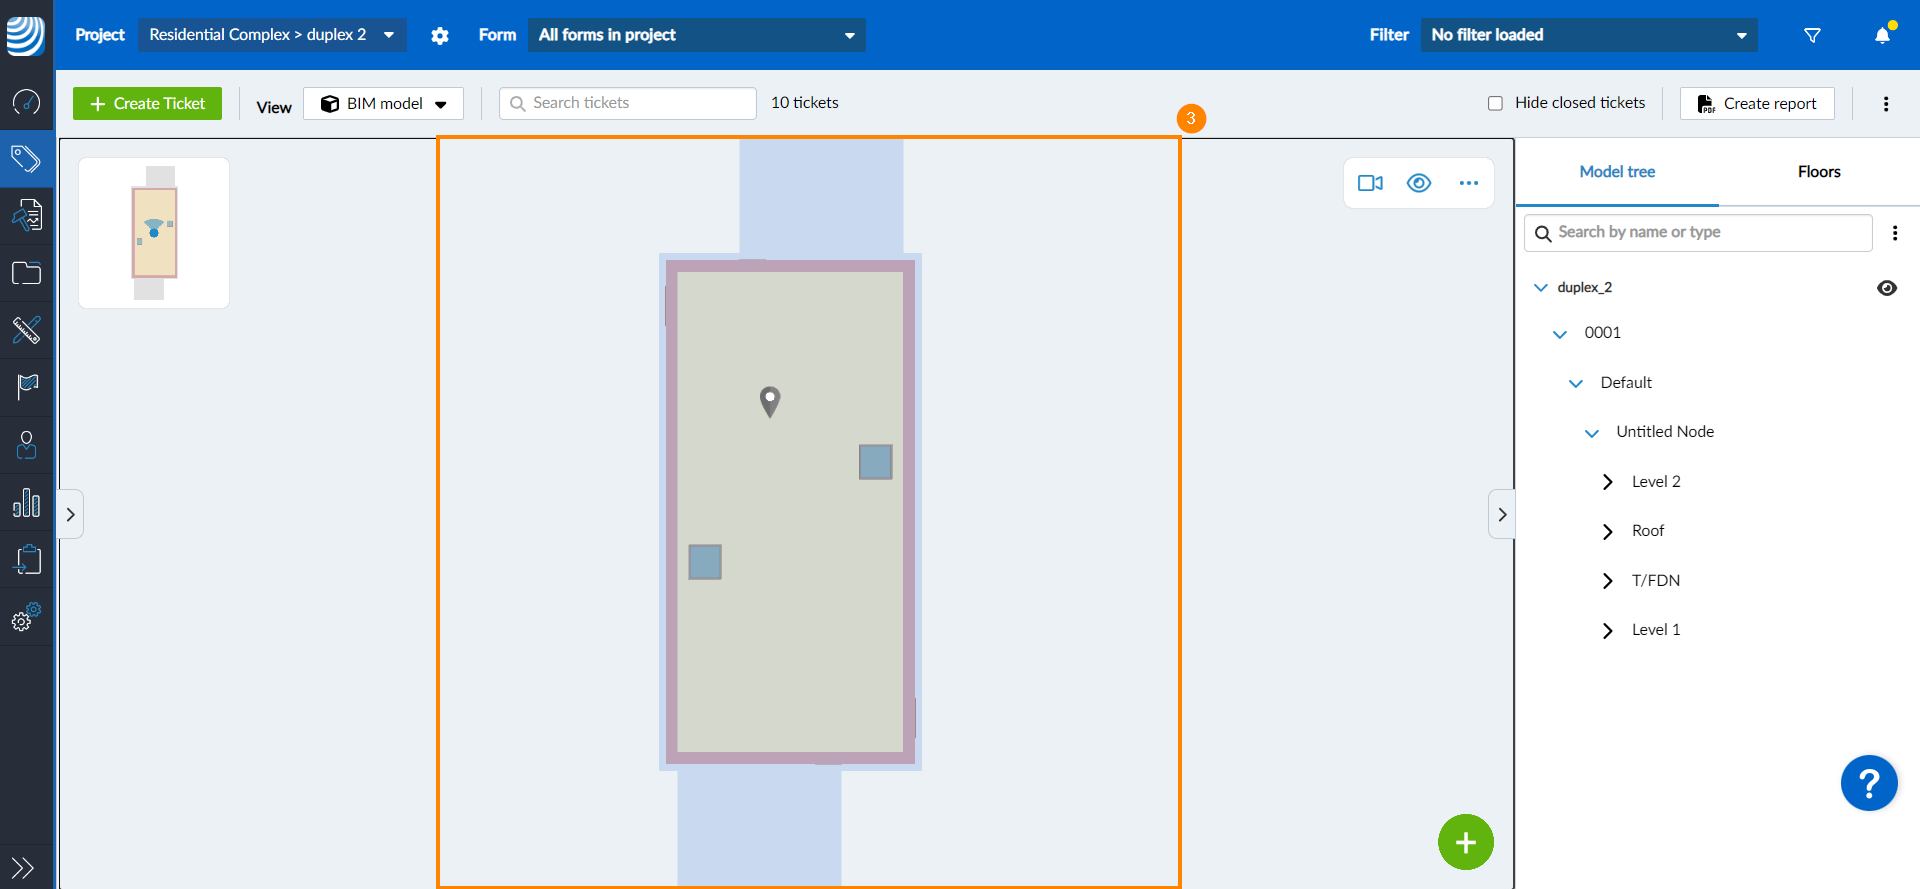The height and width of the screenshot is (889, 1920).
Task: Open the tickets tag icon in sidebar
Action: [x=26, y=158]
